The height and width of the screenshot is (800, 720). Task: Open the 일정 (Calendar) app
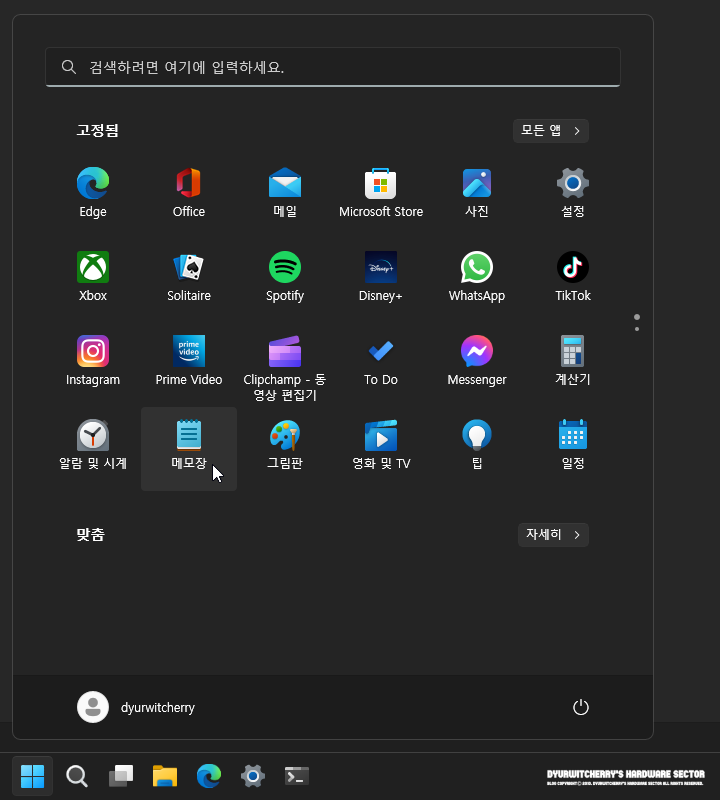click(573, 445)
